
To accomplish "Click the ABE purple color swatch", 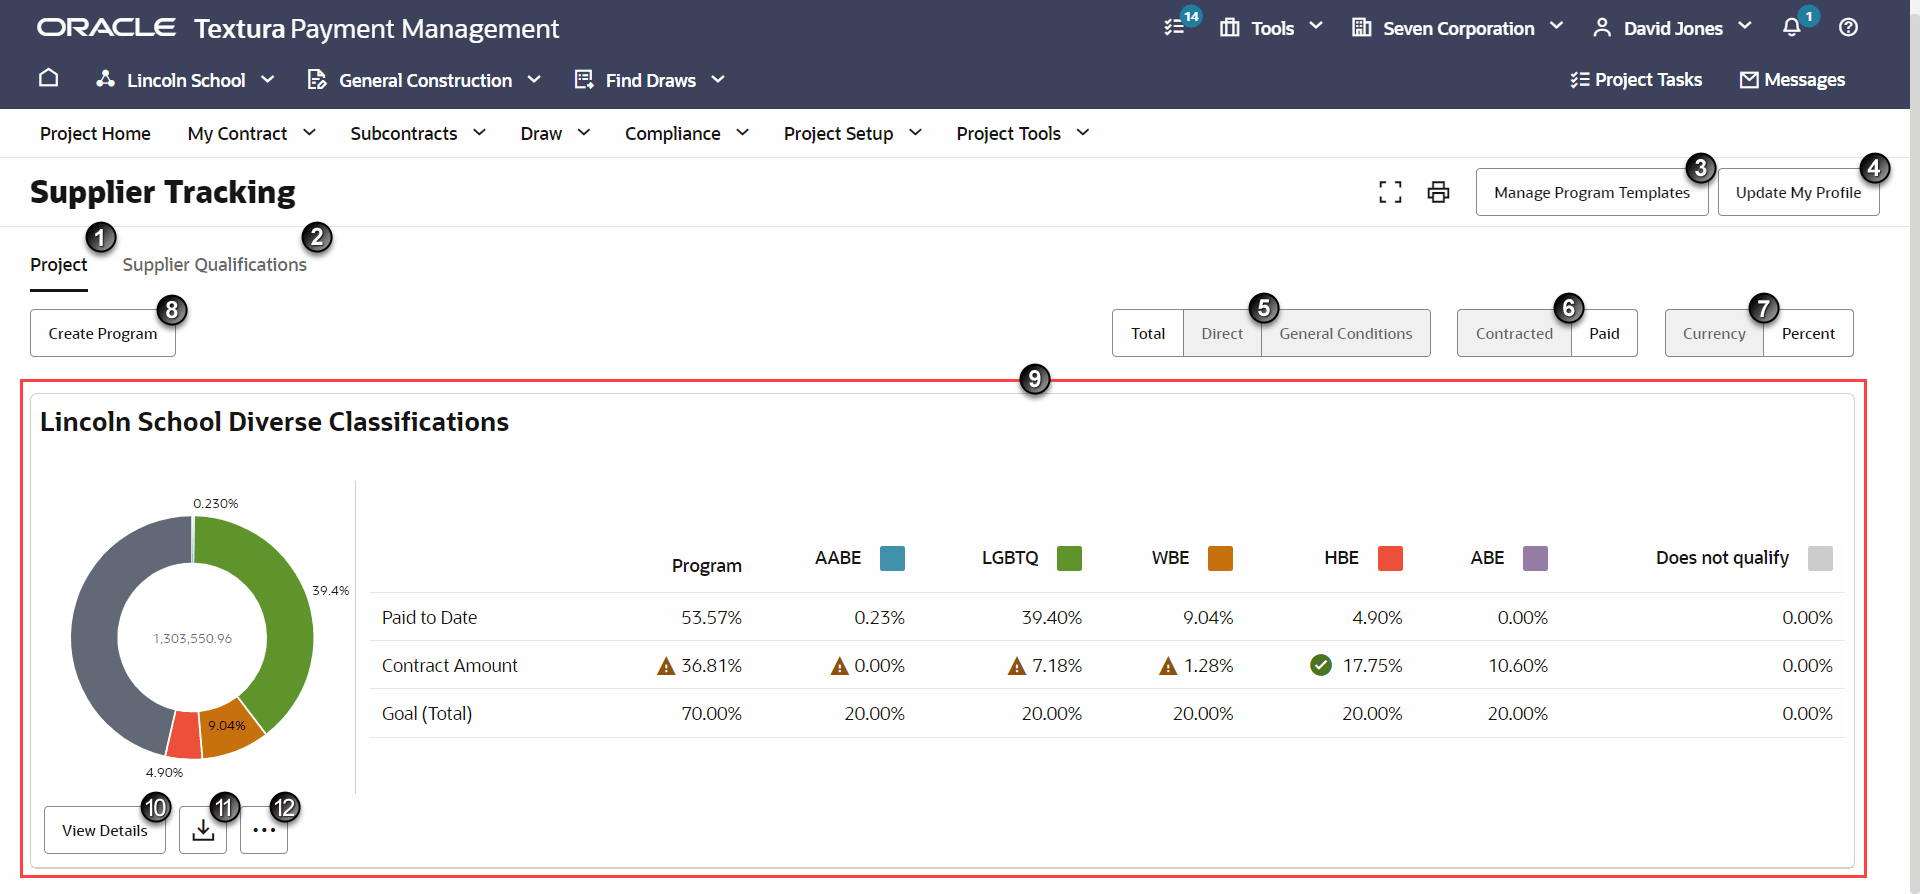I will [x=1535, y=558].
